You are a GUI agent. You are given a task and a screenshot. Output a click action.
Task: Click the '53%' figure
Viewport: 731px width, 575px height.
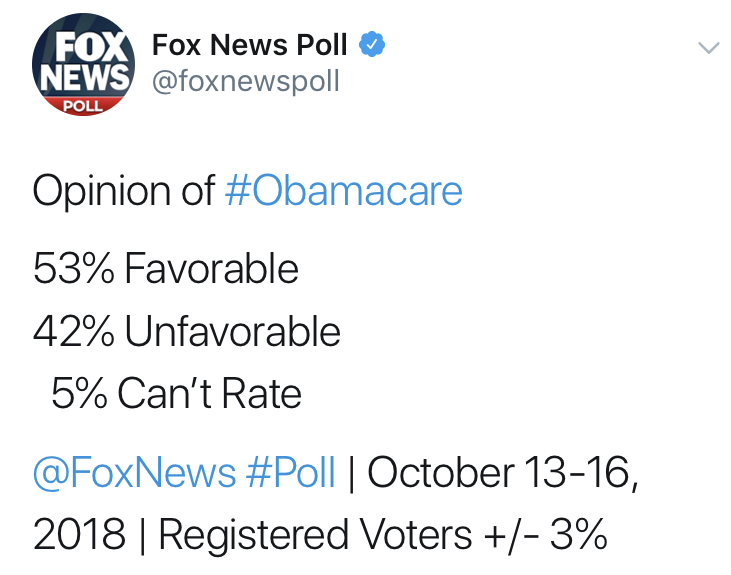[73, 268]
